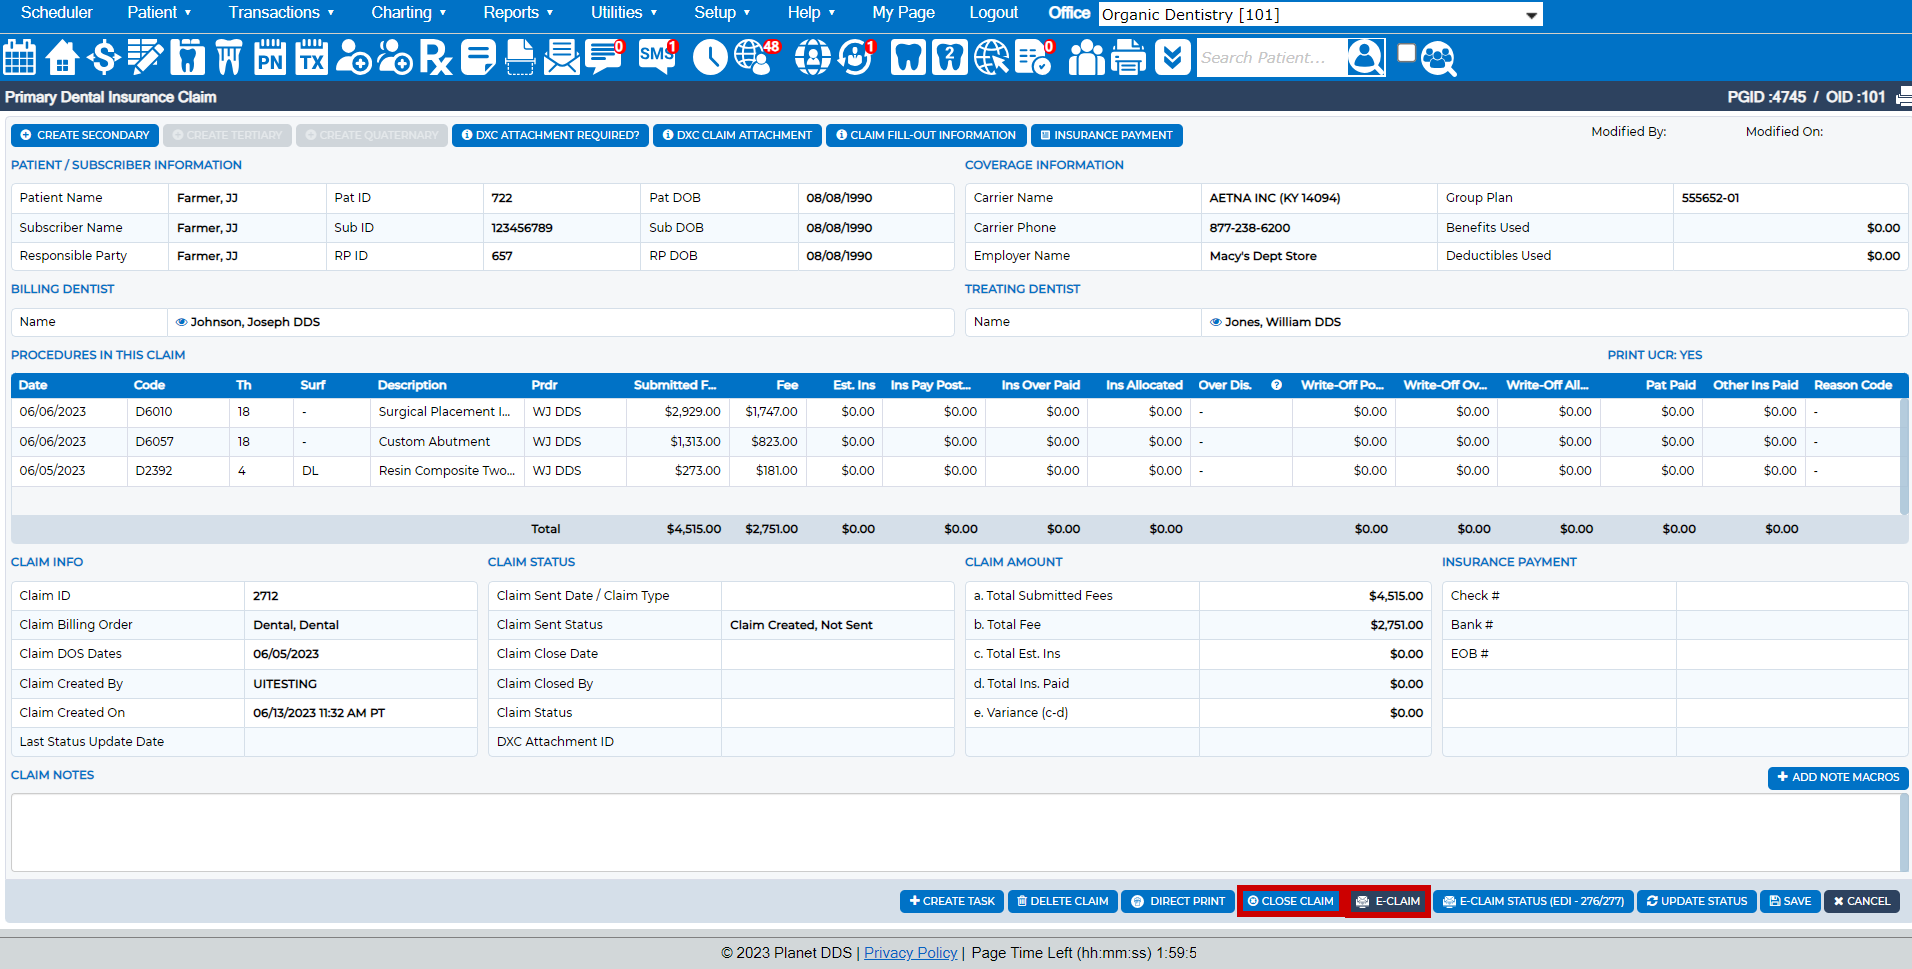The image size is (1912, 969).
Task: Open the globe with cursor icon
Action: pyautogui.click(x=992, y=57)
